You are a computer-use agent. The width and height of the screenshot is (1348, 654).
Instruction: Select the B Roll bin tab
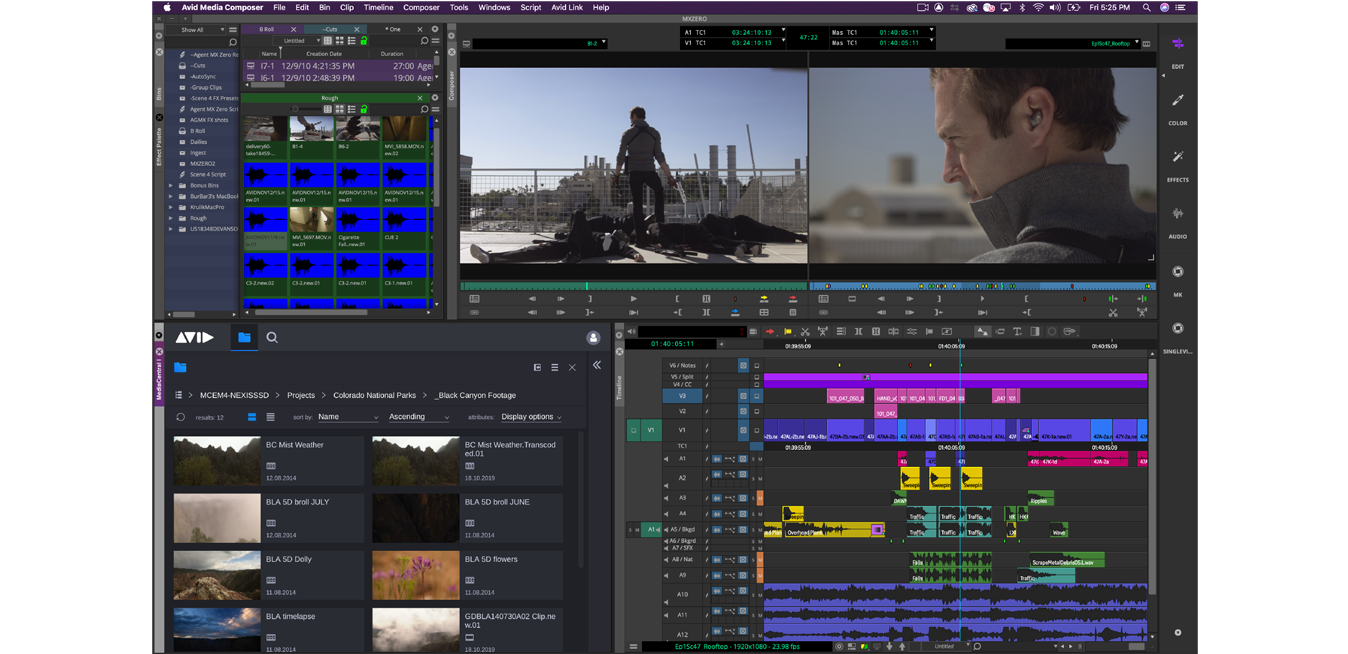point(267,30)
